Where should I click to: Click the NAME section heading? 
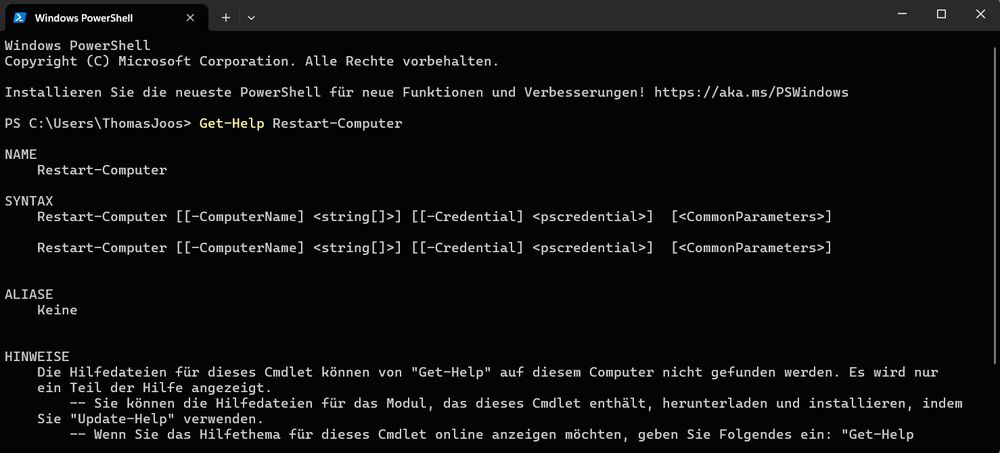[x=21, y=154]
